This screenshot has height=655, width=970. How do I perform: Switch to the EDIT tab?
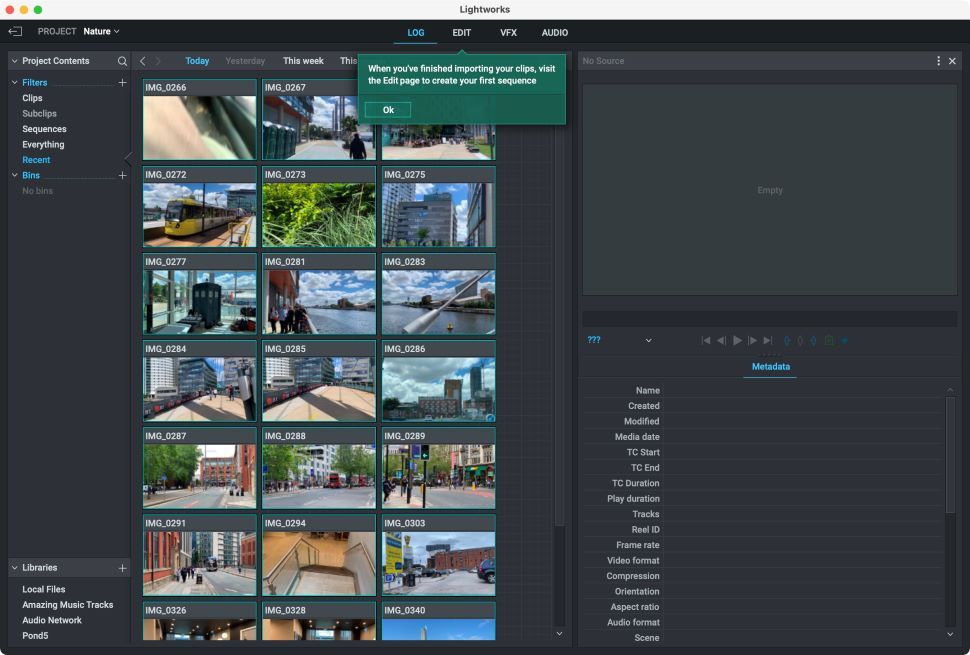[461, 32]
